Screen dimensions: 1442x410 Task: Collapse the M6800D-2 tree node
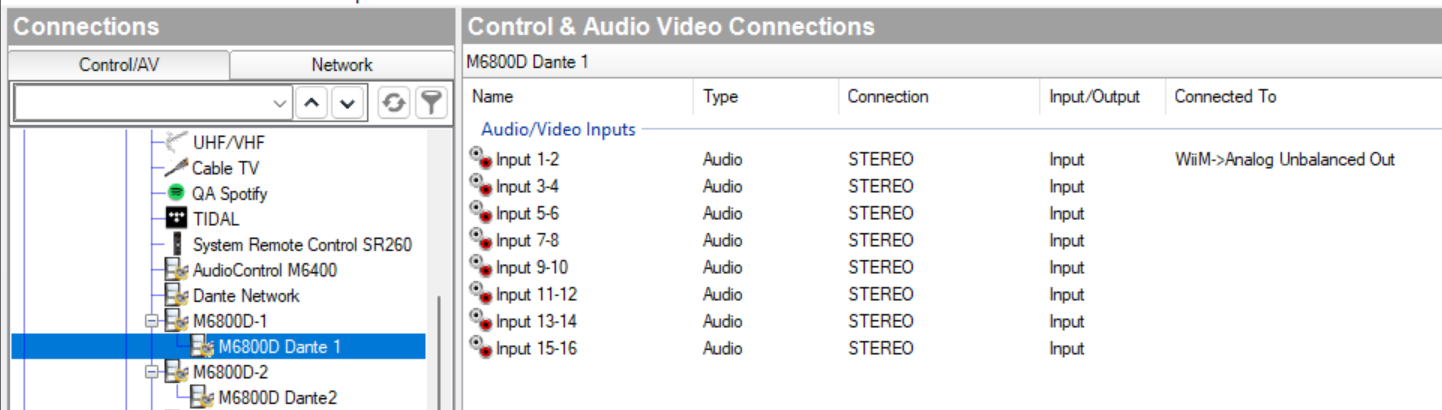click(152, 372)
